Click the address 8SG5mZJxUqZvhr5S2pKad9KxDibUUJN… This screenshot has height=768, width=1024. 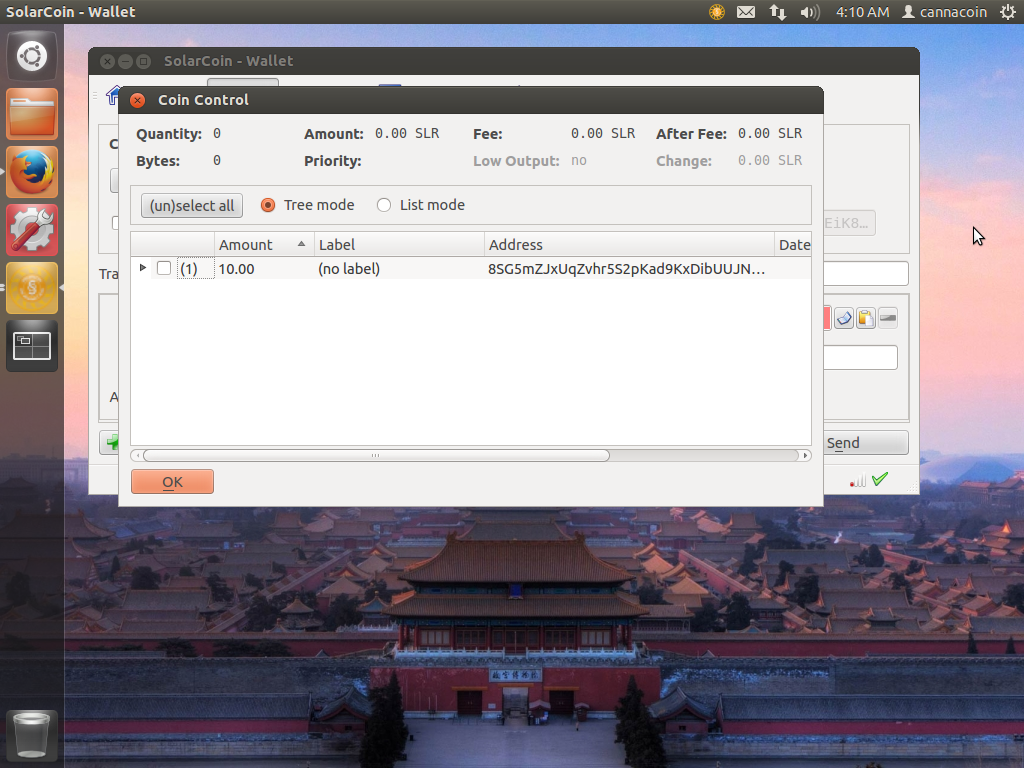626,269
